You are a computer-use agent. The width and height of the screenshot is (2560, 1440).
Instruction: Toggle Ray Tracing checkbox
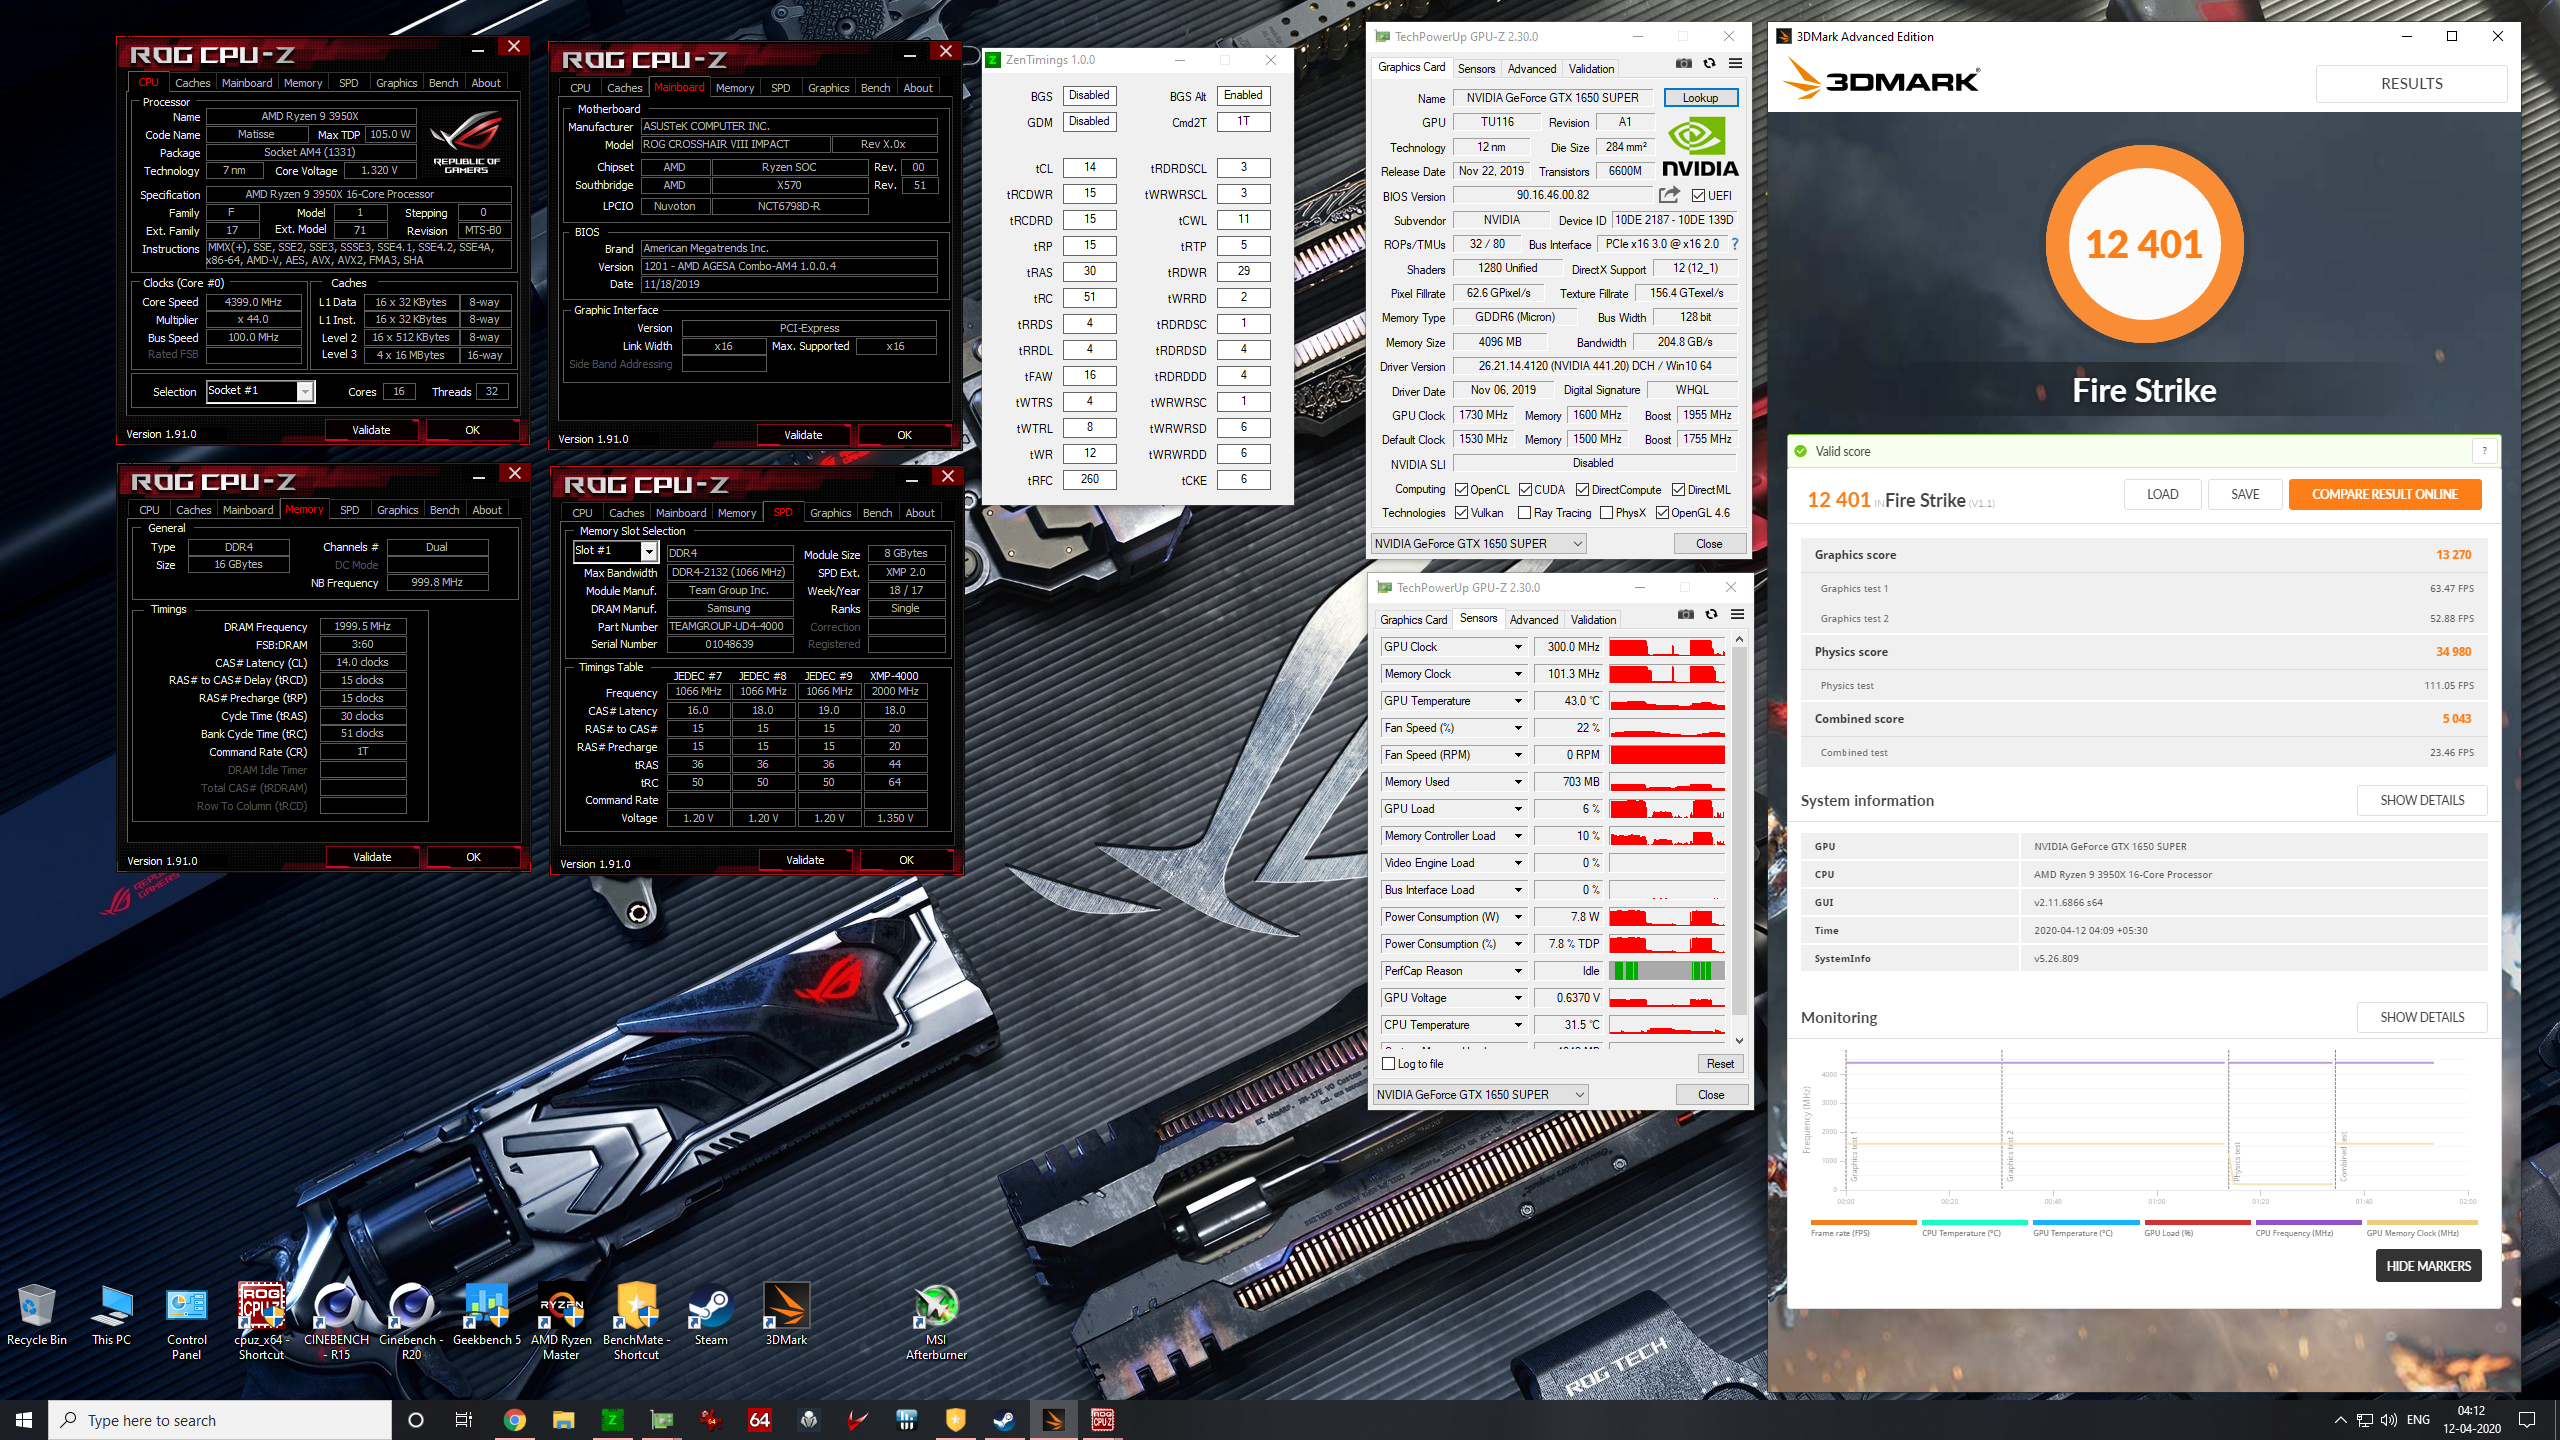pos(1524,513)
